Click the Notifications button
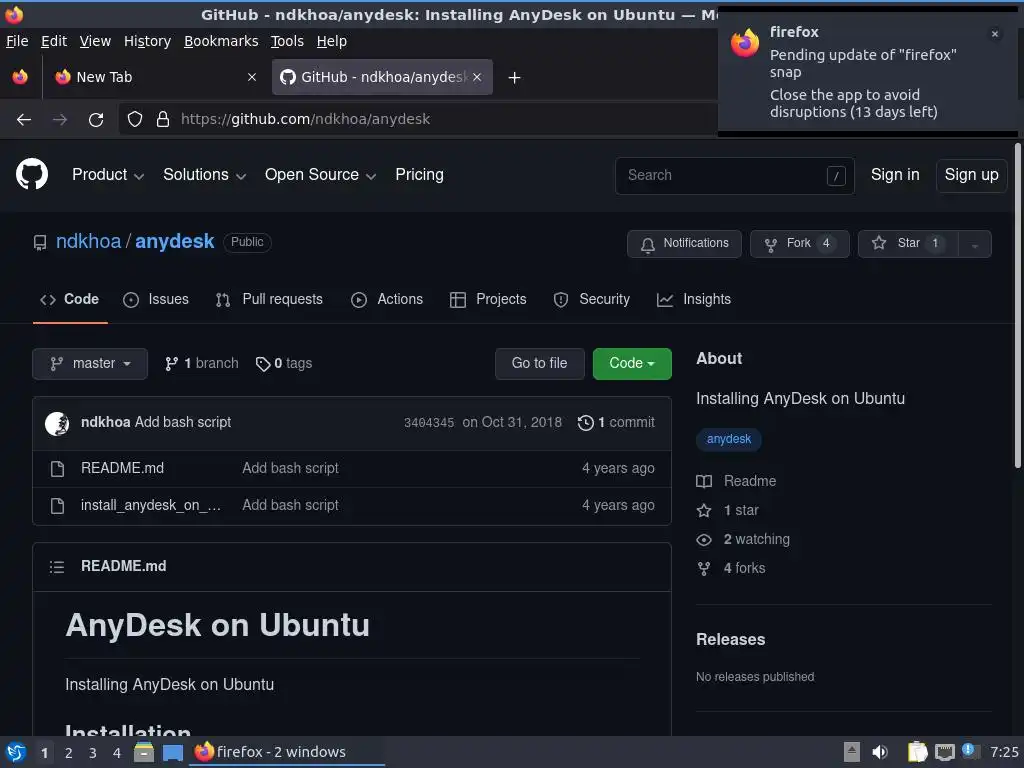The height and width of the screenshot is (768, 1024). click(x=684, y=244)
